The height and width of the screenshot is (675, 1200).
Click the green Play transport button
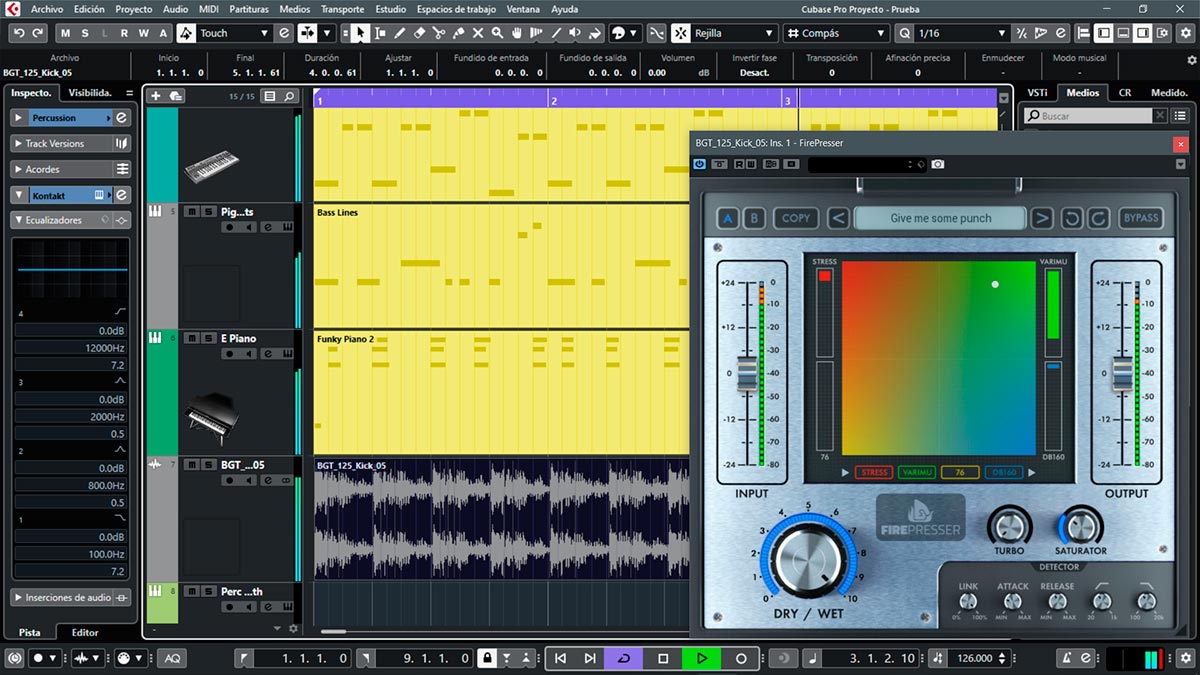point(702,658)
